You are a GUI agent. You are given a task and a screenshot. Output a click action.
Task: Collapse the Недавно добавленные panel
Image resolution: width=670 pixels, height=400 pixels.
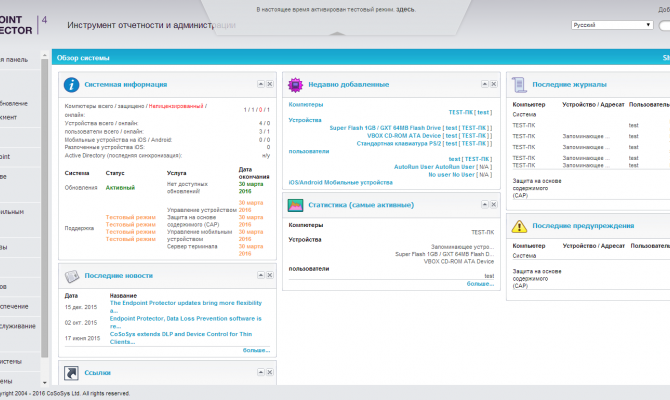coord(485,84)
